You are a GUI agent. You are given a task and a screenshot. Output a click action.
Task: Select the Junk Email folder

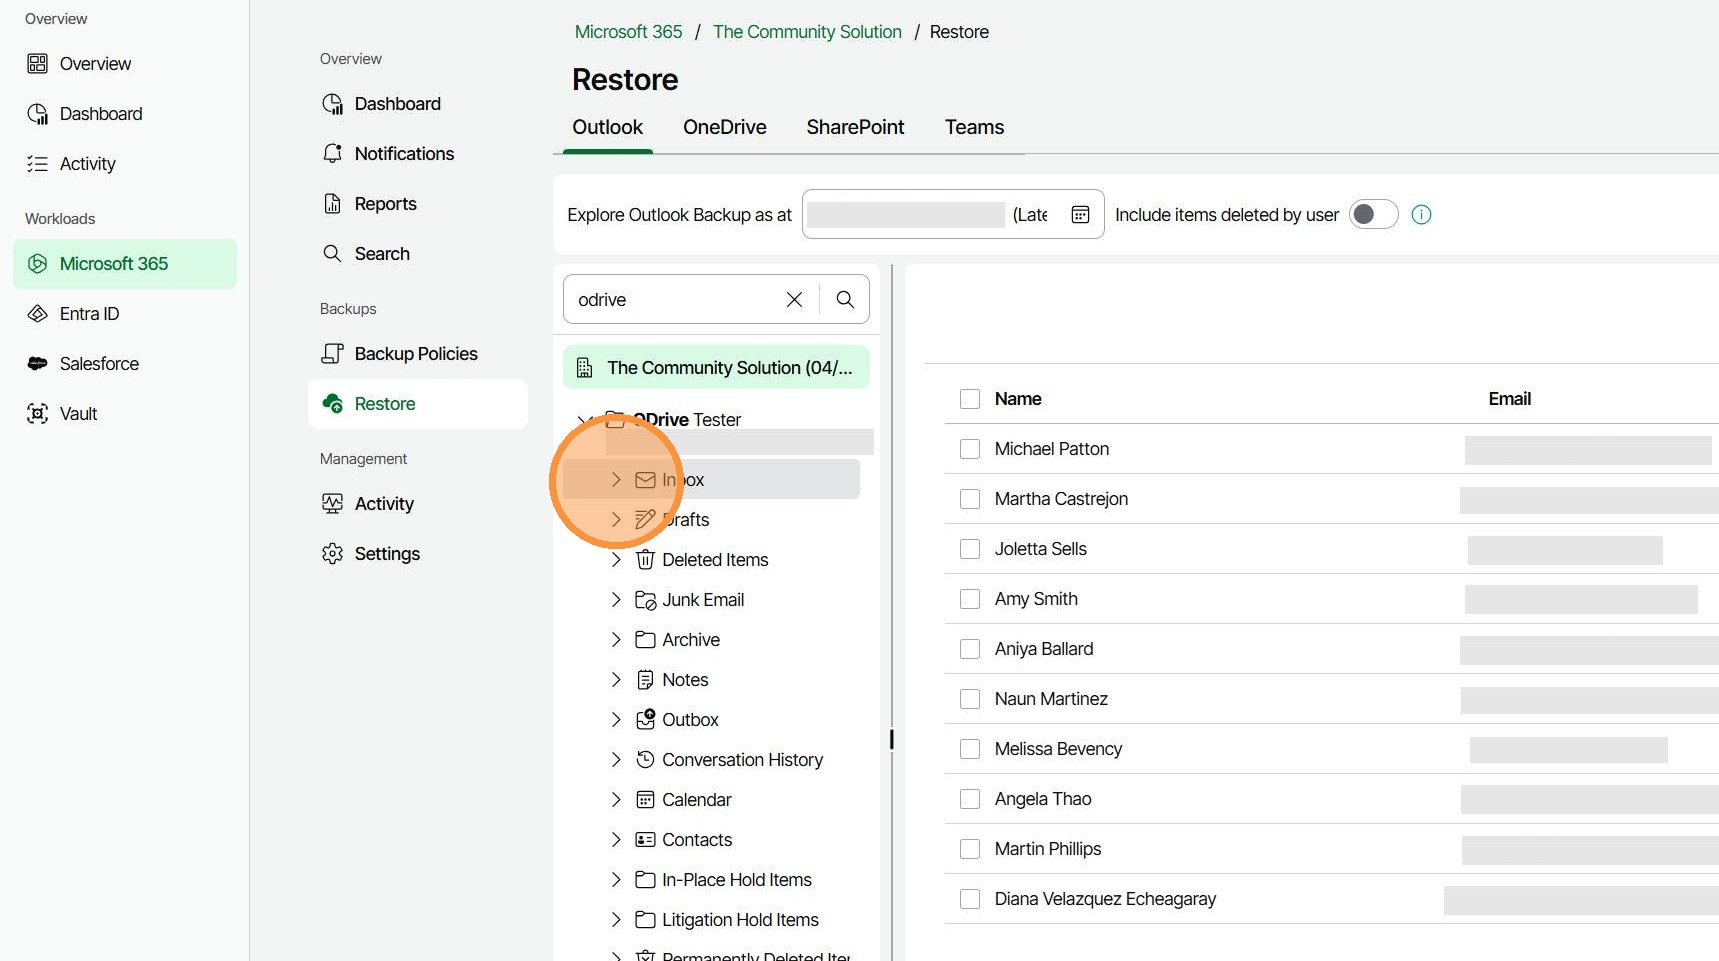[703, 600]
